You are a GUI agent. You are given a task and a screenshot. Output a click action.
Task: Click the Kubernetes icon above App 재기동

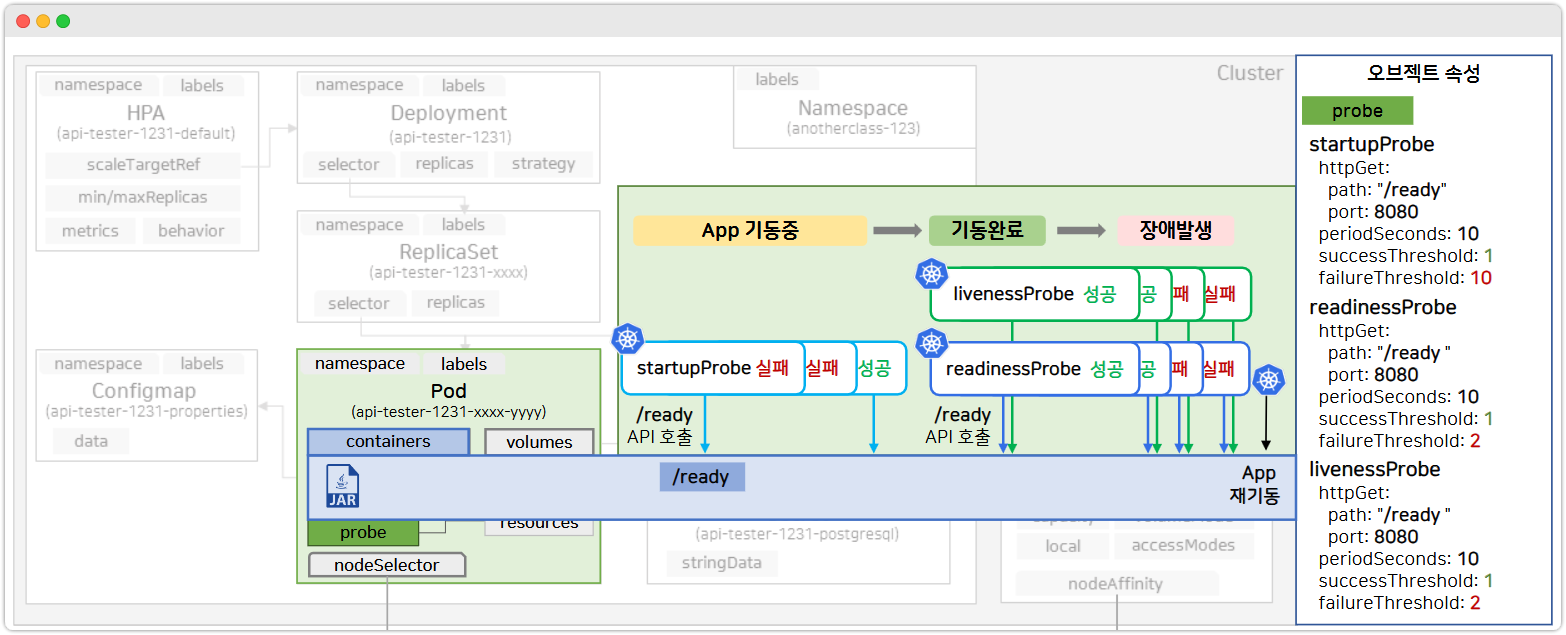pyautogui.click(x=1268, y=380)
